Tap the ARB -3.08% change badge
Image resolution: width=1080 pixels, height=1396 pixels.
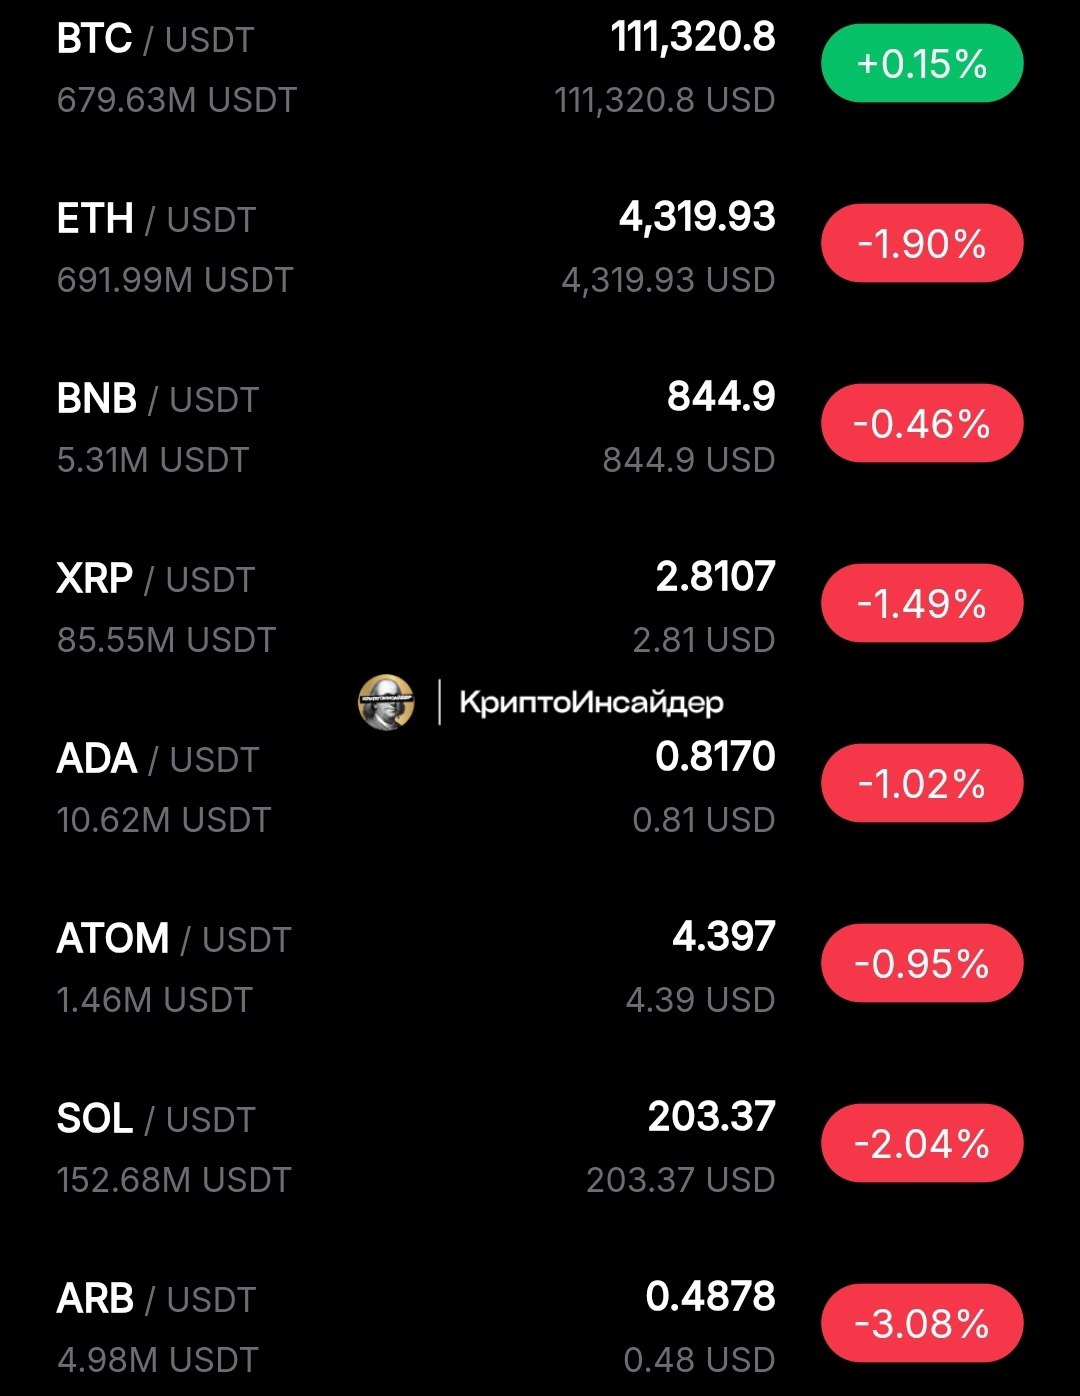[x=922, y=1324]
